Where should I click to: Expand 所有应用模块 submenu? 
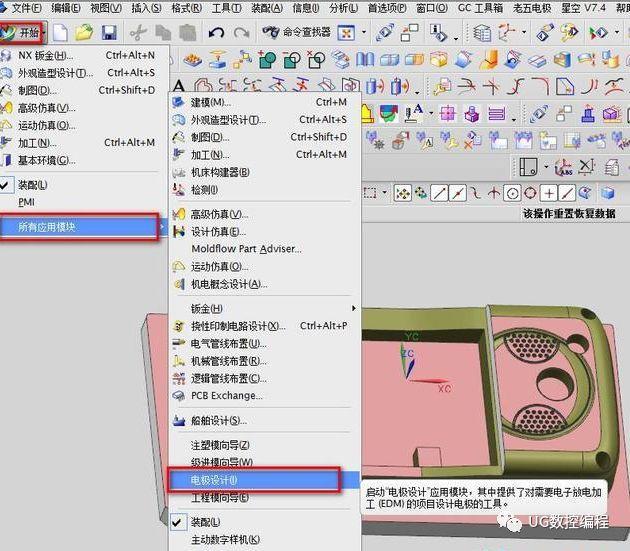coord(80,227)
